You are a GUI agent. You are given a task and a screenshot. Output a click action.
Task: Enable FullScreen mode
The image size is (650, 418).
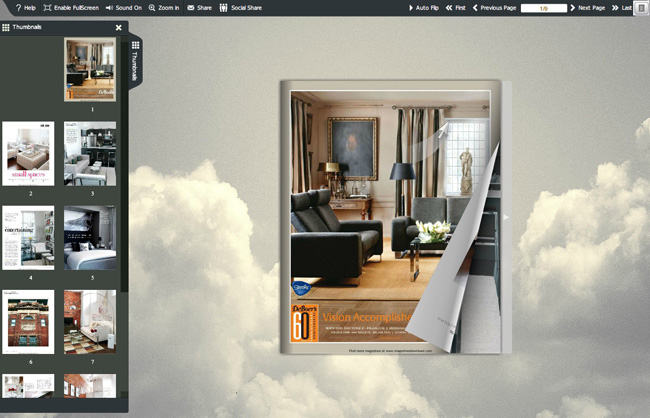point(71,7)
